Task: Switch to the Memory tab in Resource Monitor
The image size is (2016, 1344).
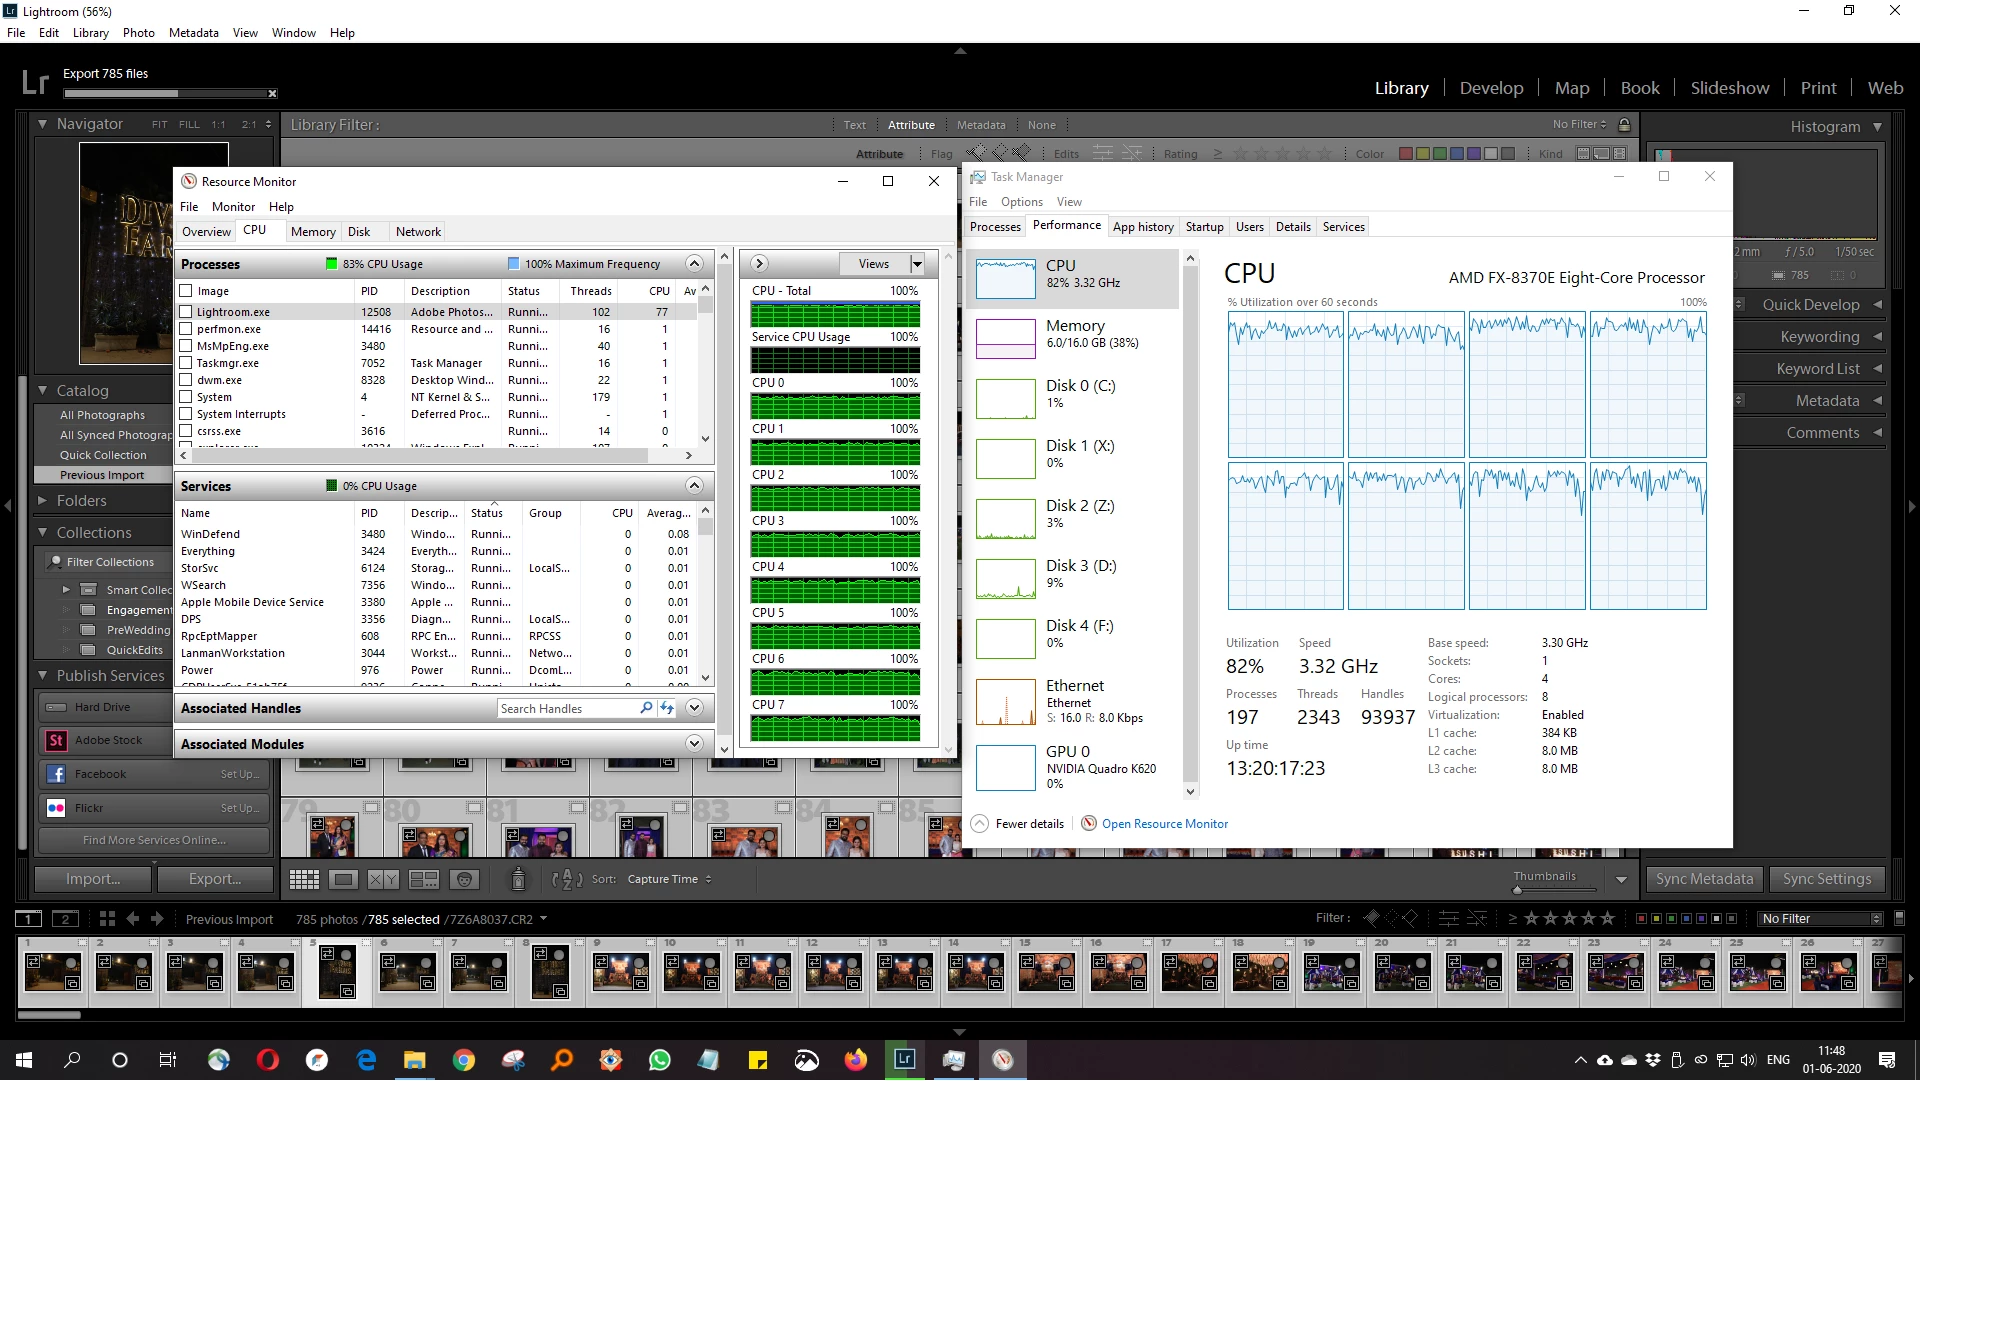Action: pyautogui.click(x=313, y=232)
